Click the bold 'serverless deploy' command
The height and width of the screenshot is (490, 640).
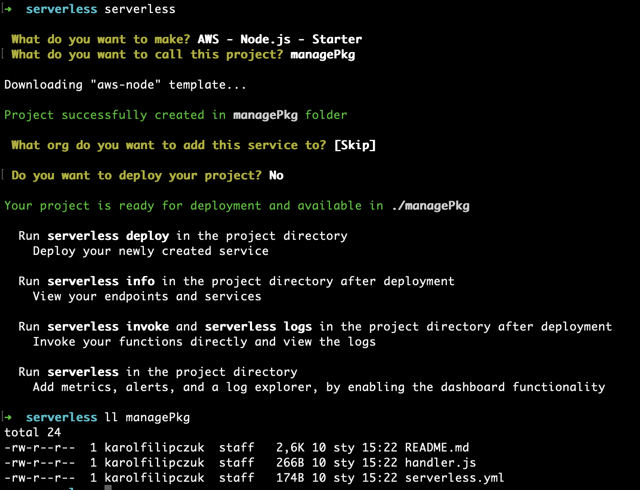click(x=108, y=236)
